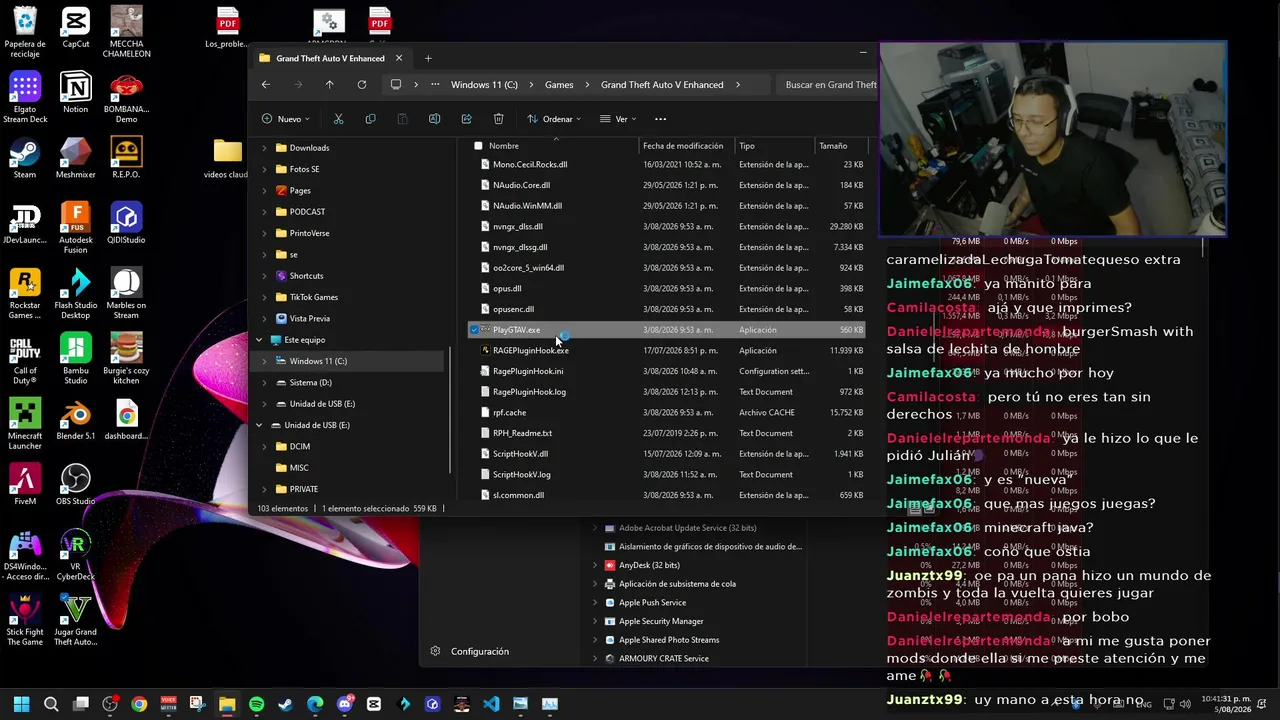
Task: Uncheck the PlayGTAV.exe selection checkbox
Action: click(x=474, y=330)
